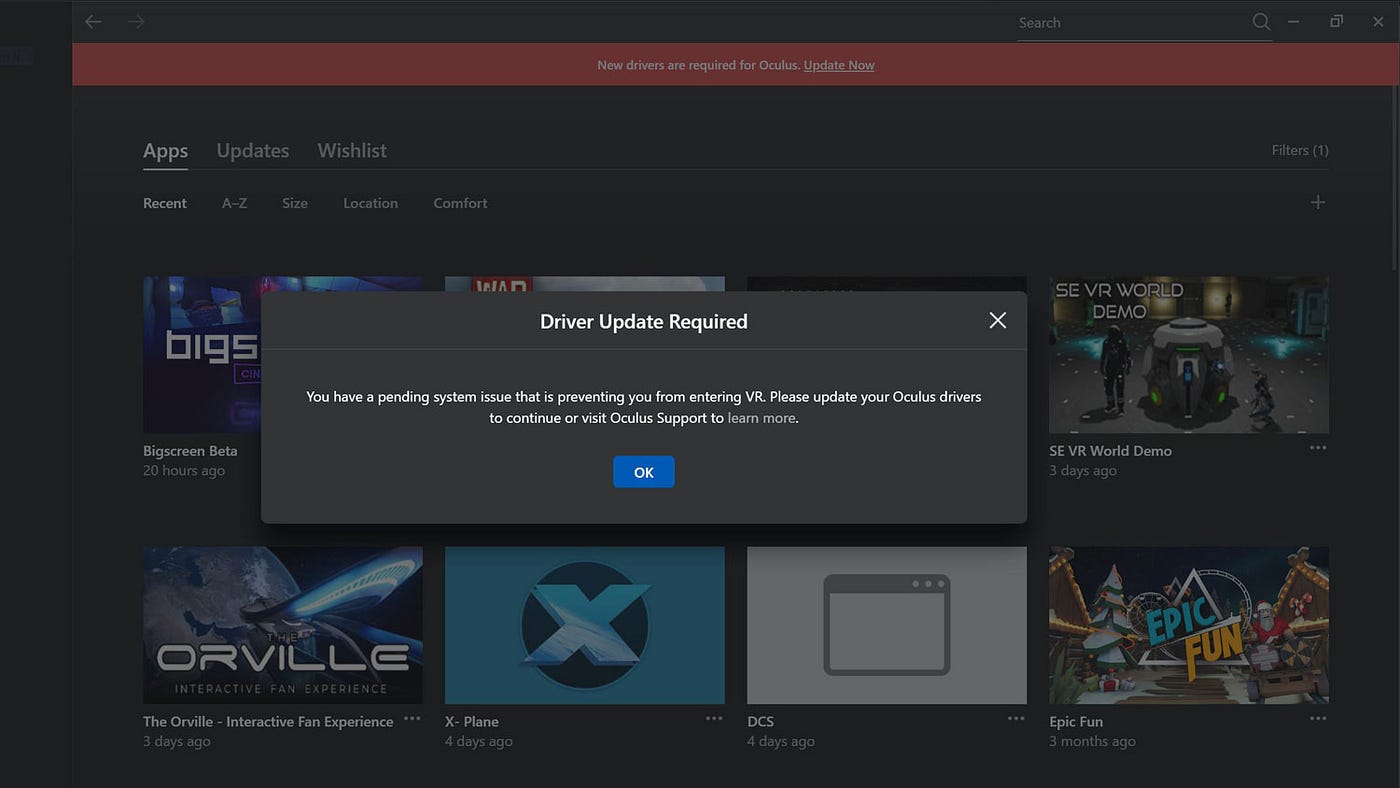Open the SE VR World Demo thumbnail
1400x788 pixels.
pos(1189,355)
